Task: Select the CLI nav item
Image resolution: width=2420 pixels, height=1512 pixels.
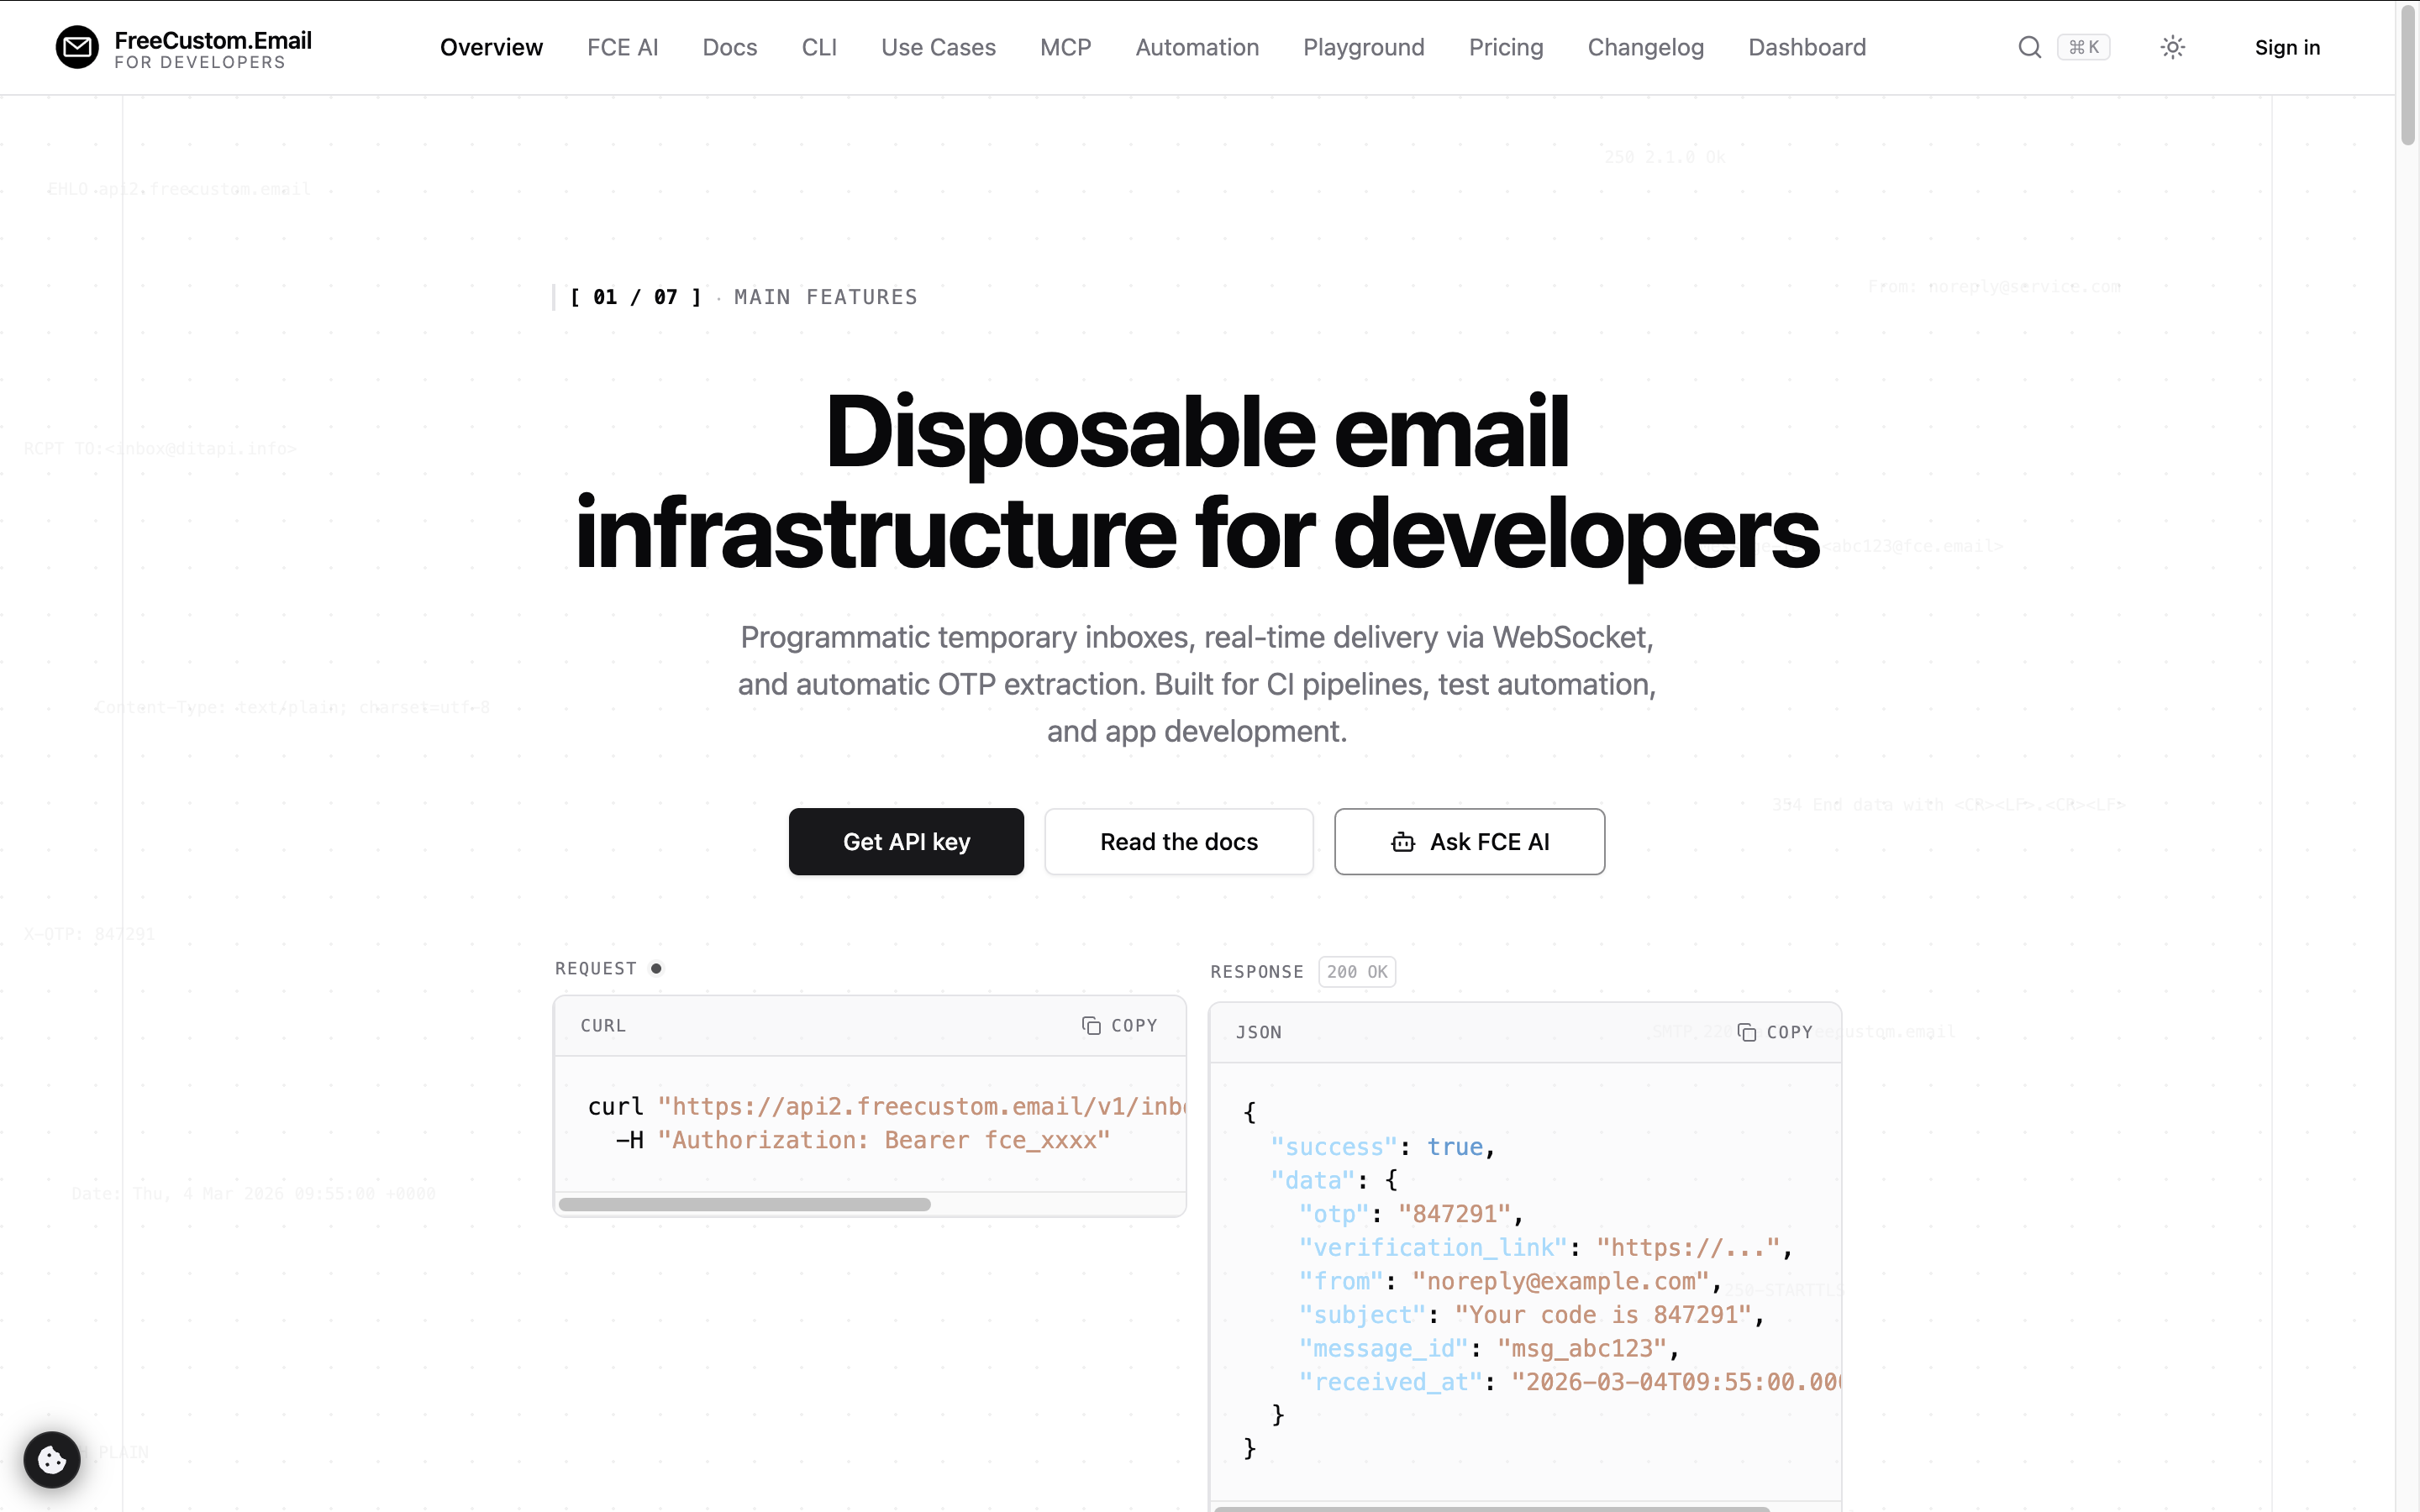Action: pos(819,47)
